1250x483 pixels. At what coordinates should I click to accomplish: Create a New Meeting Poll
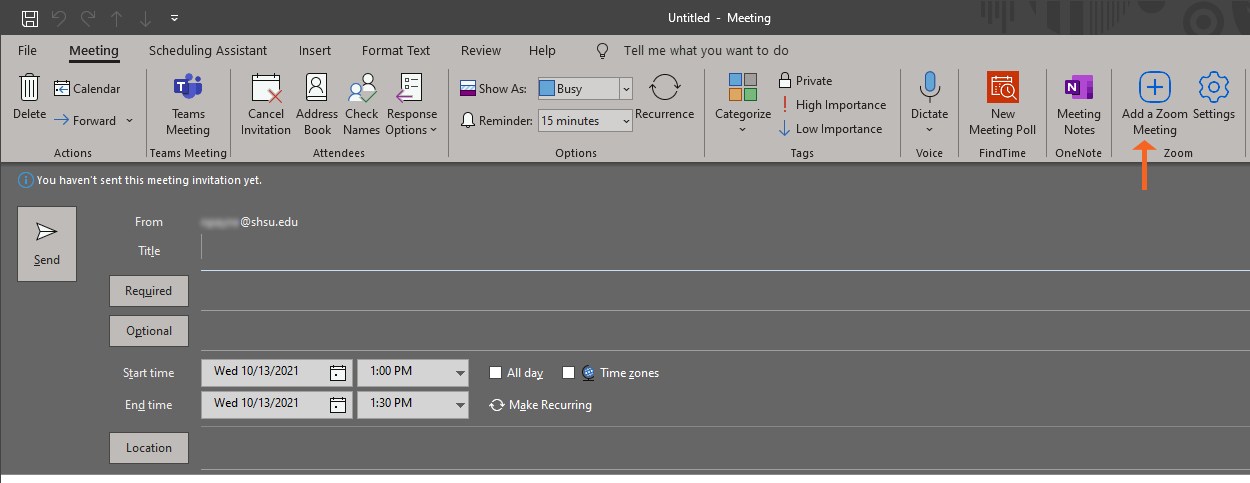[1002, 88]
